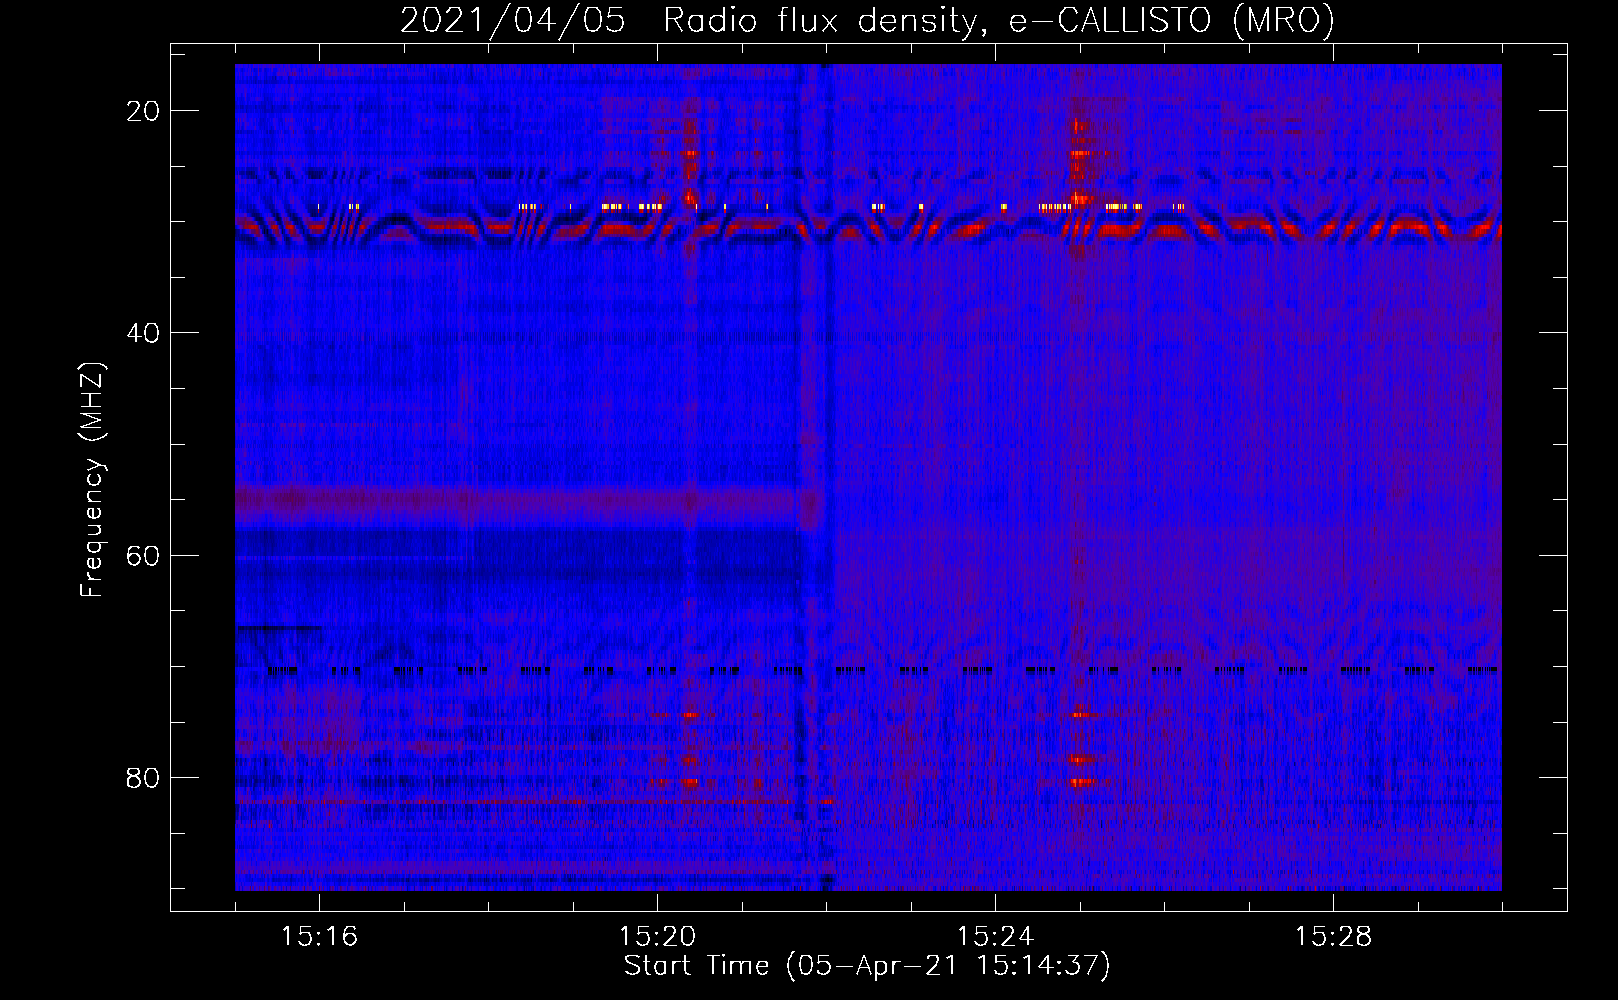Click the '40' frequency tick label
The height and width of the screenshot is (1000, 1618).
click(x=143, y=333)
